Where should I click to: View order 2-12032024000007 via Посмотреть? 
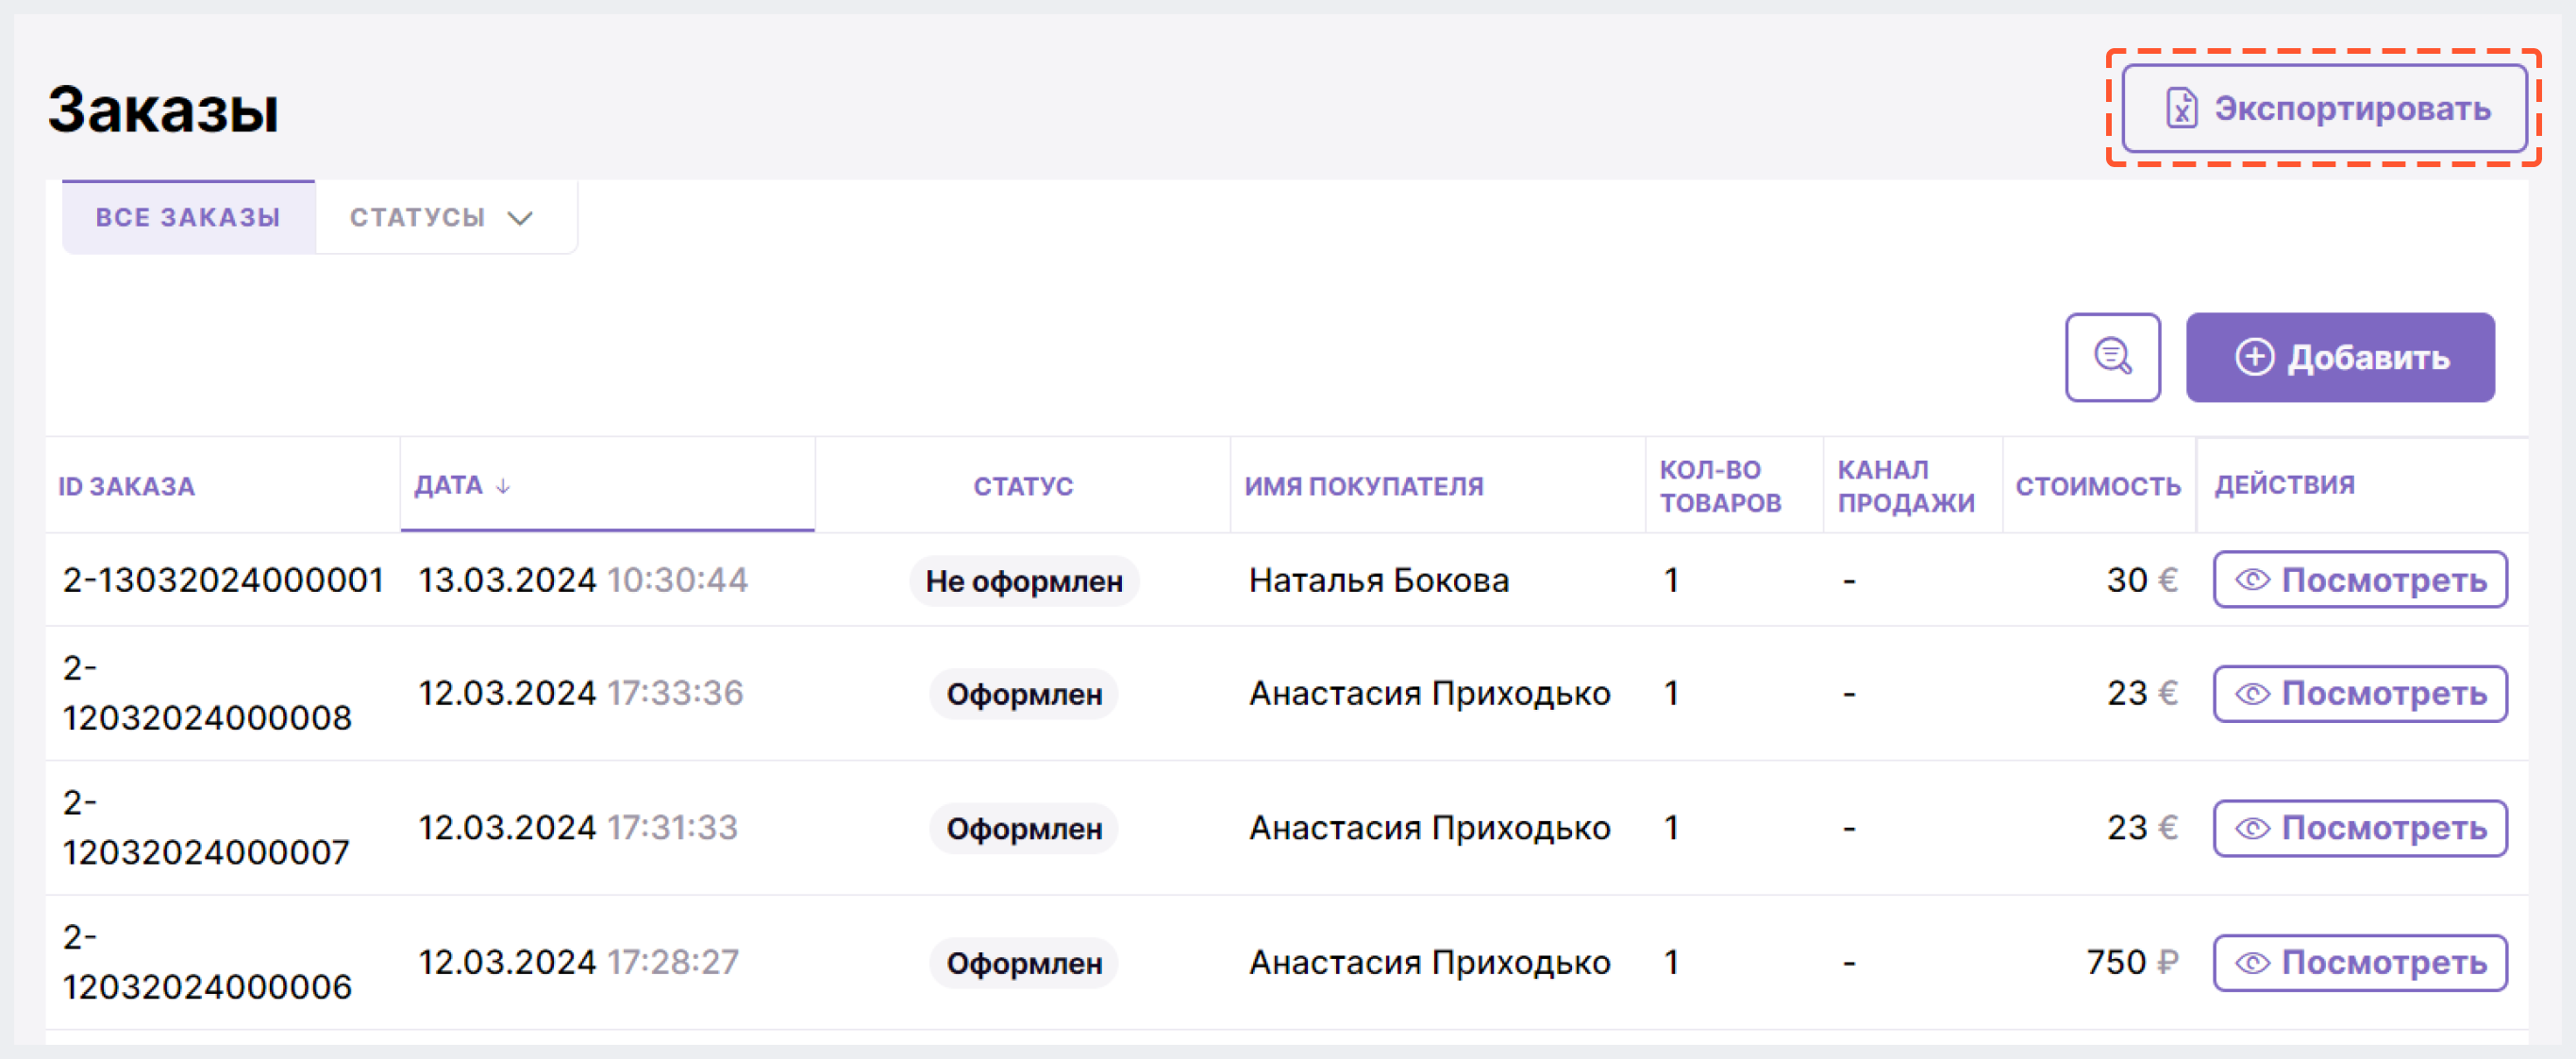(2360, 828)
